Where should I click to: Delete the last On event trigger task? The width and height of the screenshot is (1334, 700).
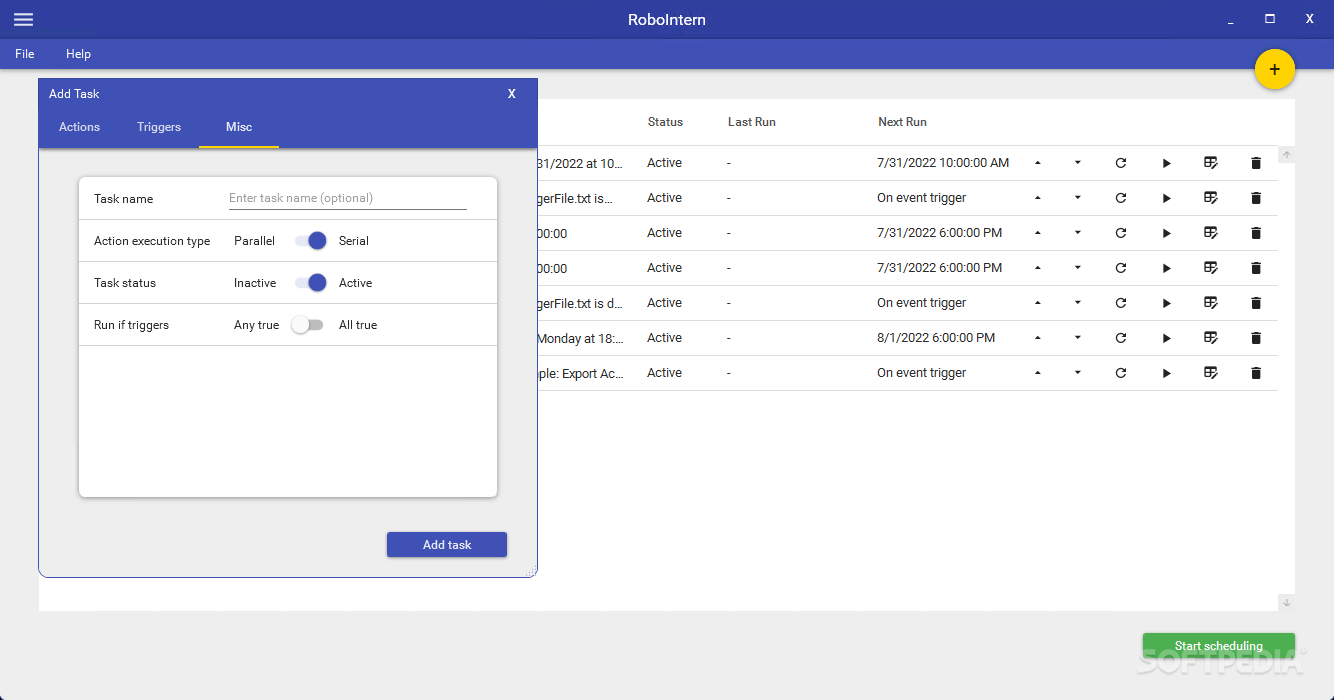click(x=1256, y=373)
